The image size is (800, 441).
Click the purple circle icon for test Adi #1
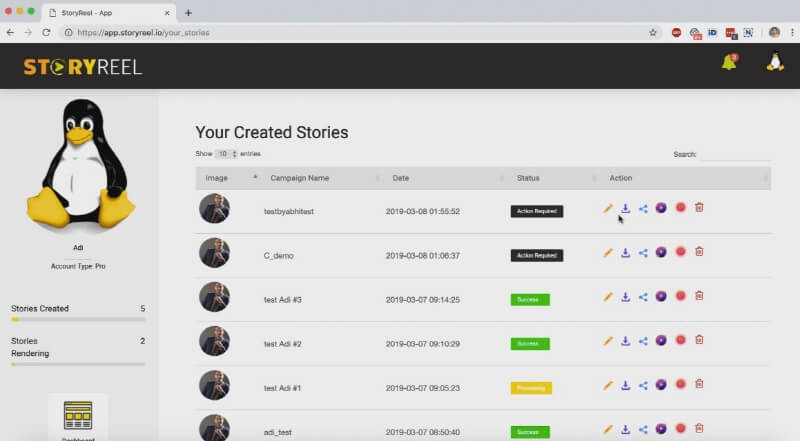pyautogui.click(x=661, y=384)
